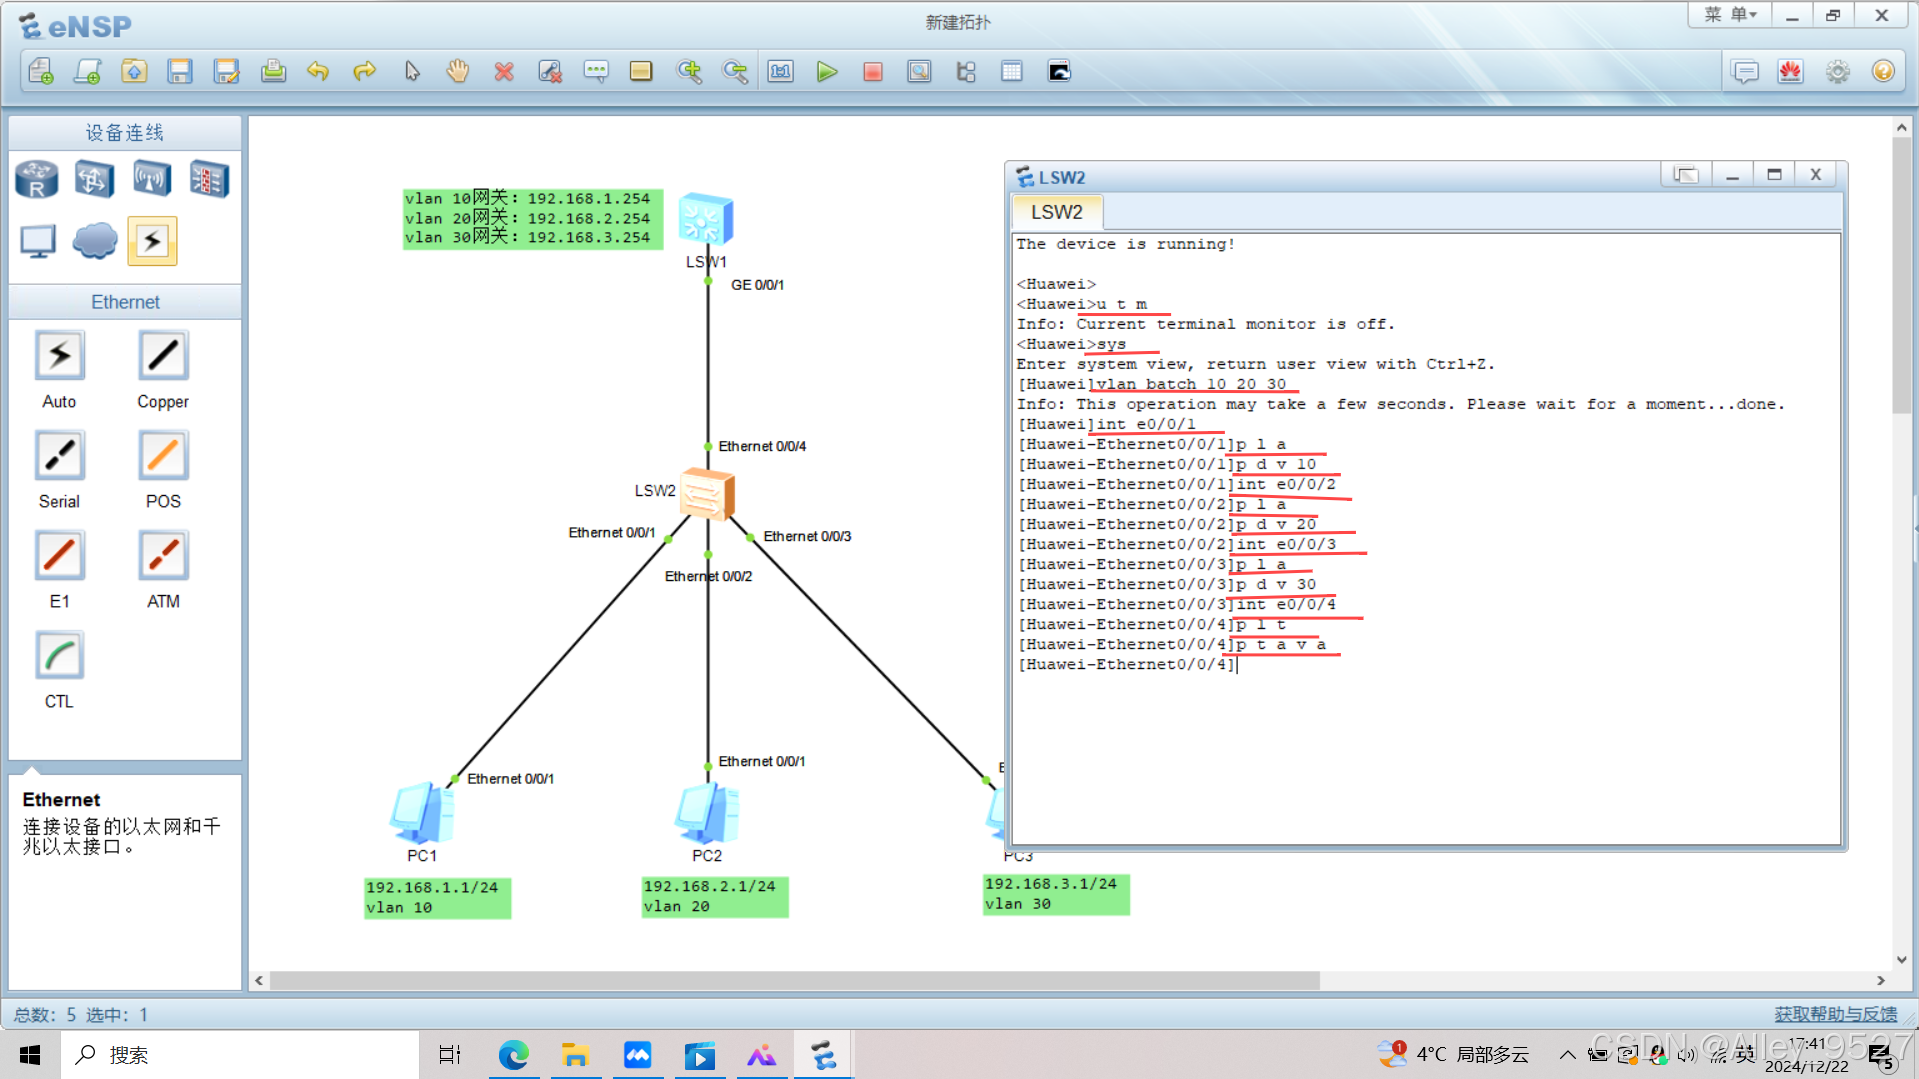Select the Cloud device category
Screen dimensions: 1919x1079
click(95, 241)
